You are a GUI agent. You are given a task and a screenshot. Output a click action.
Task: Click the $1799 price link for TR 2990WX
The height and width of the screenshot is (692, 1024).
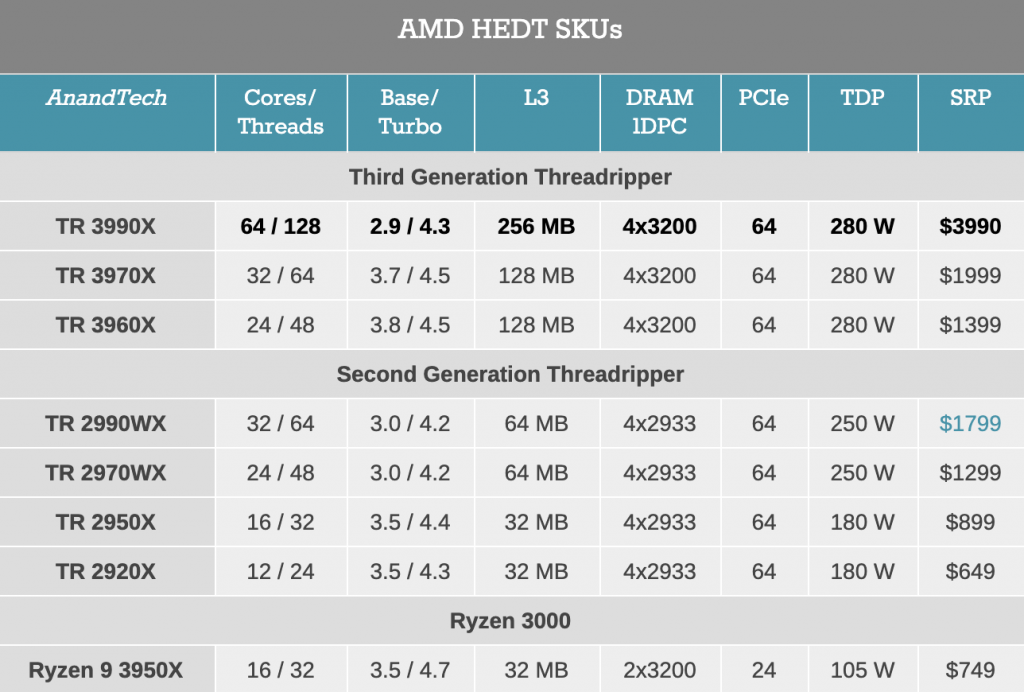tap(970, 424)
